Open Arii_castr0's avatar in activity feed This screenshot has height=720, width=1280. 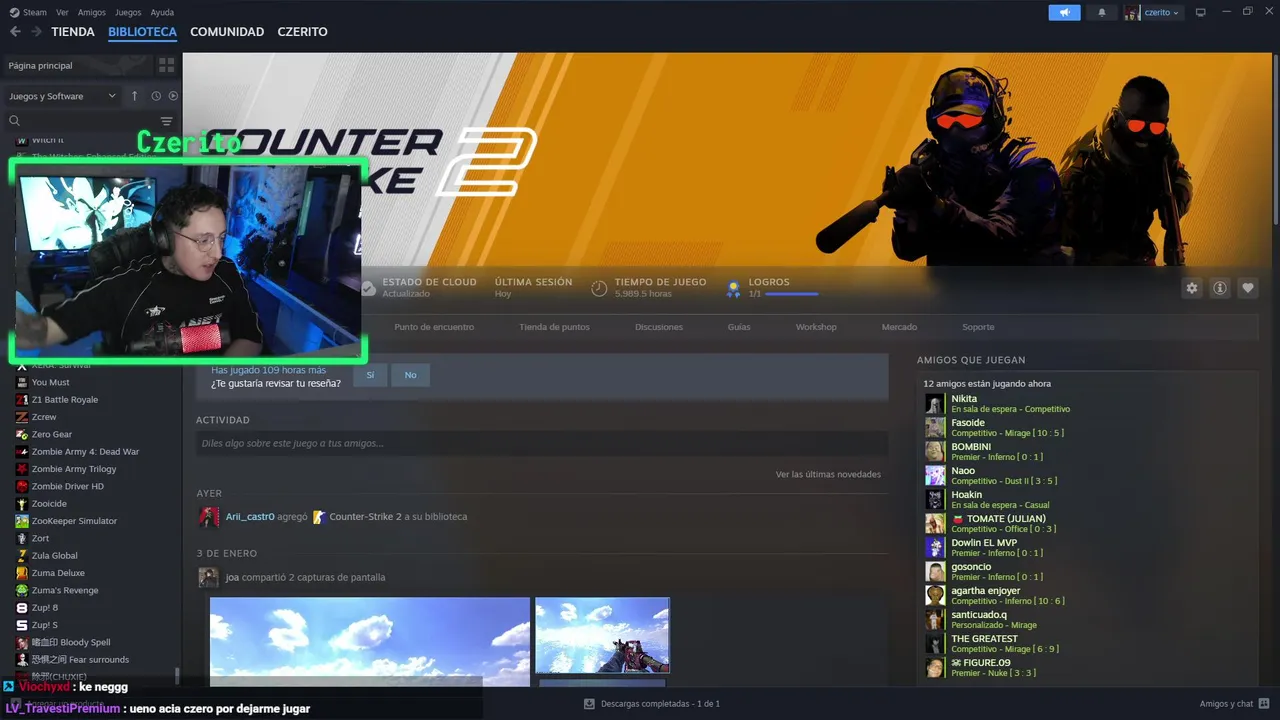[209, 517]
